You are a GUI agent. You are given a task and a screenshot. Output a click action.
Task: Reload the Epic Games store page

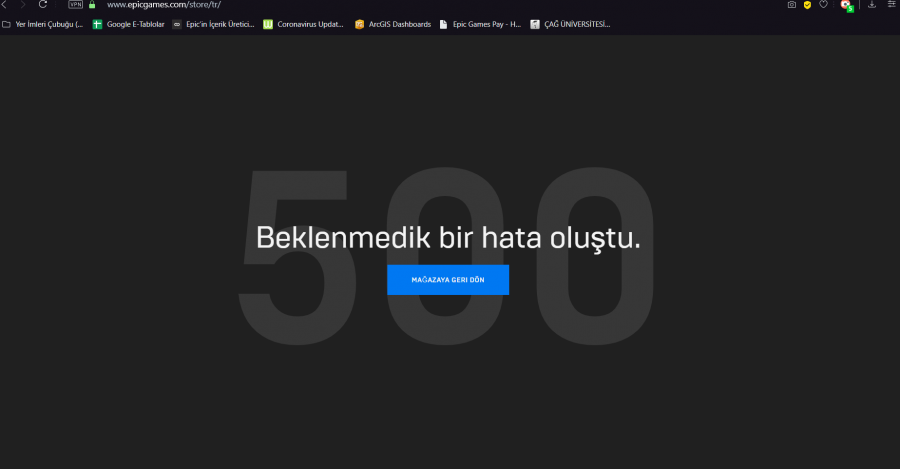(x=42, y=5)
